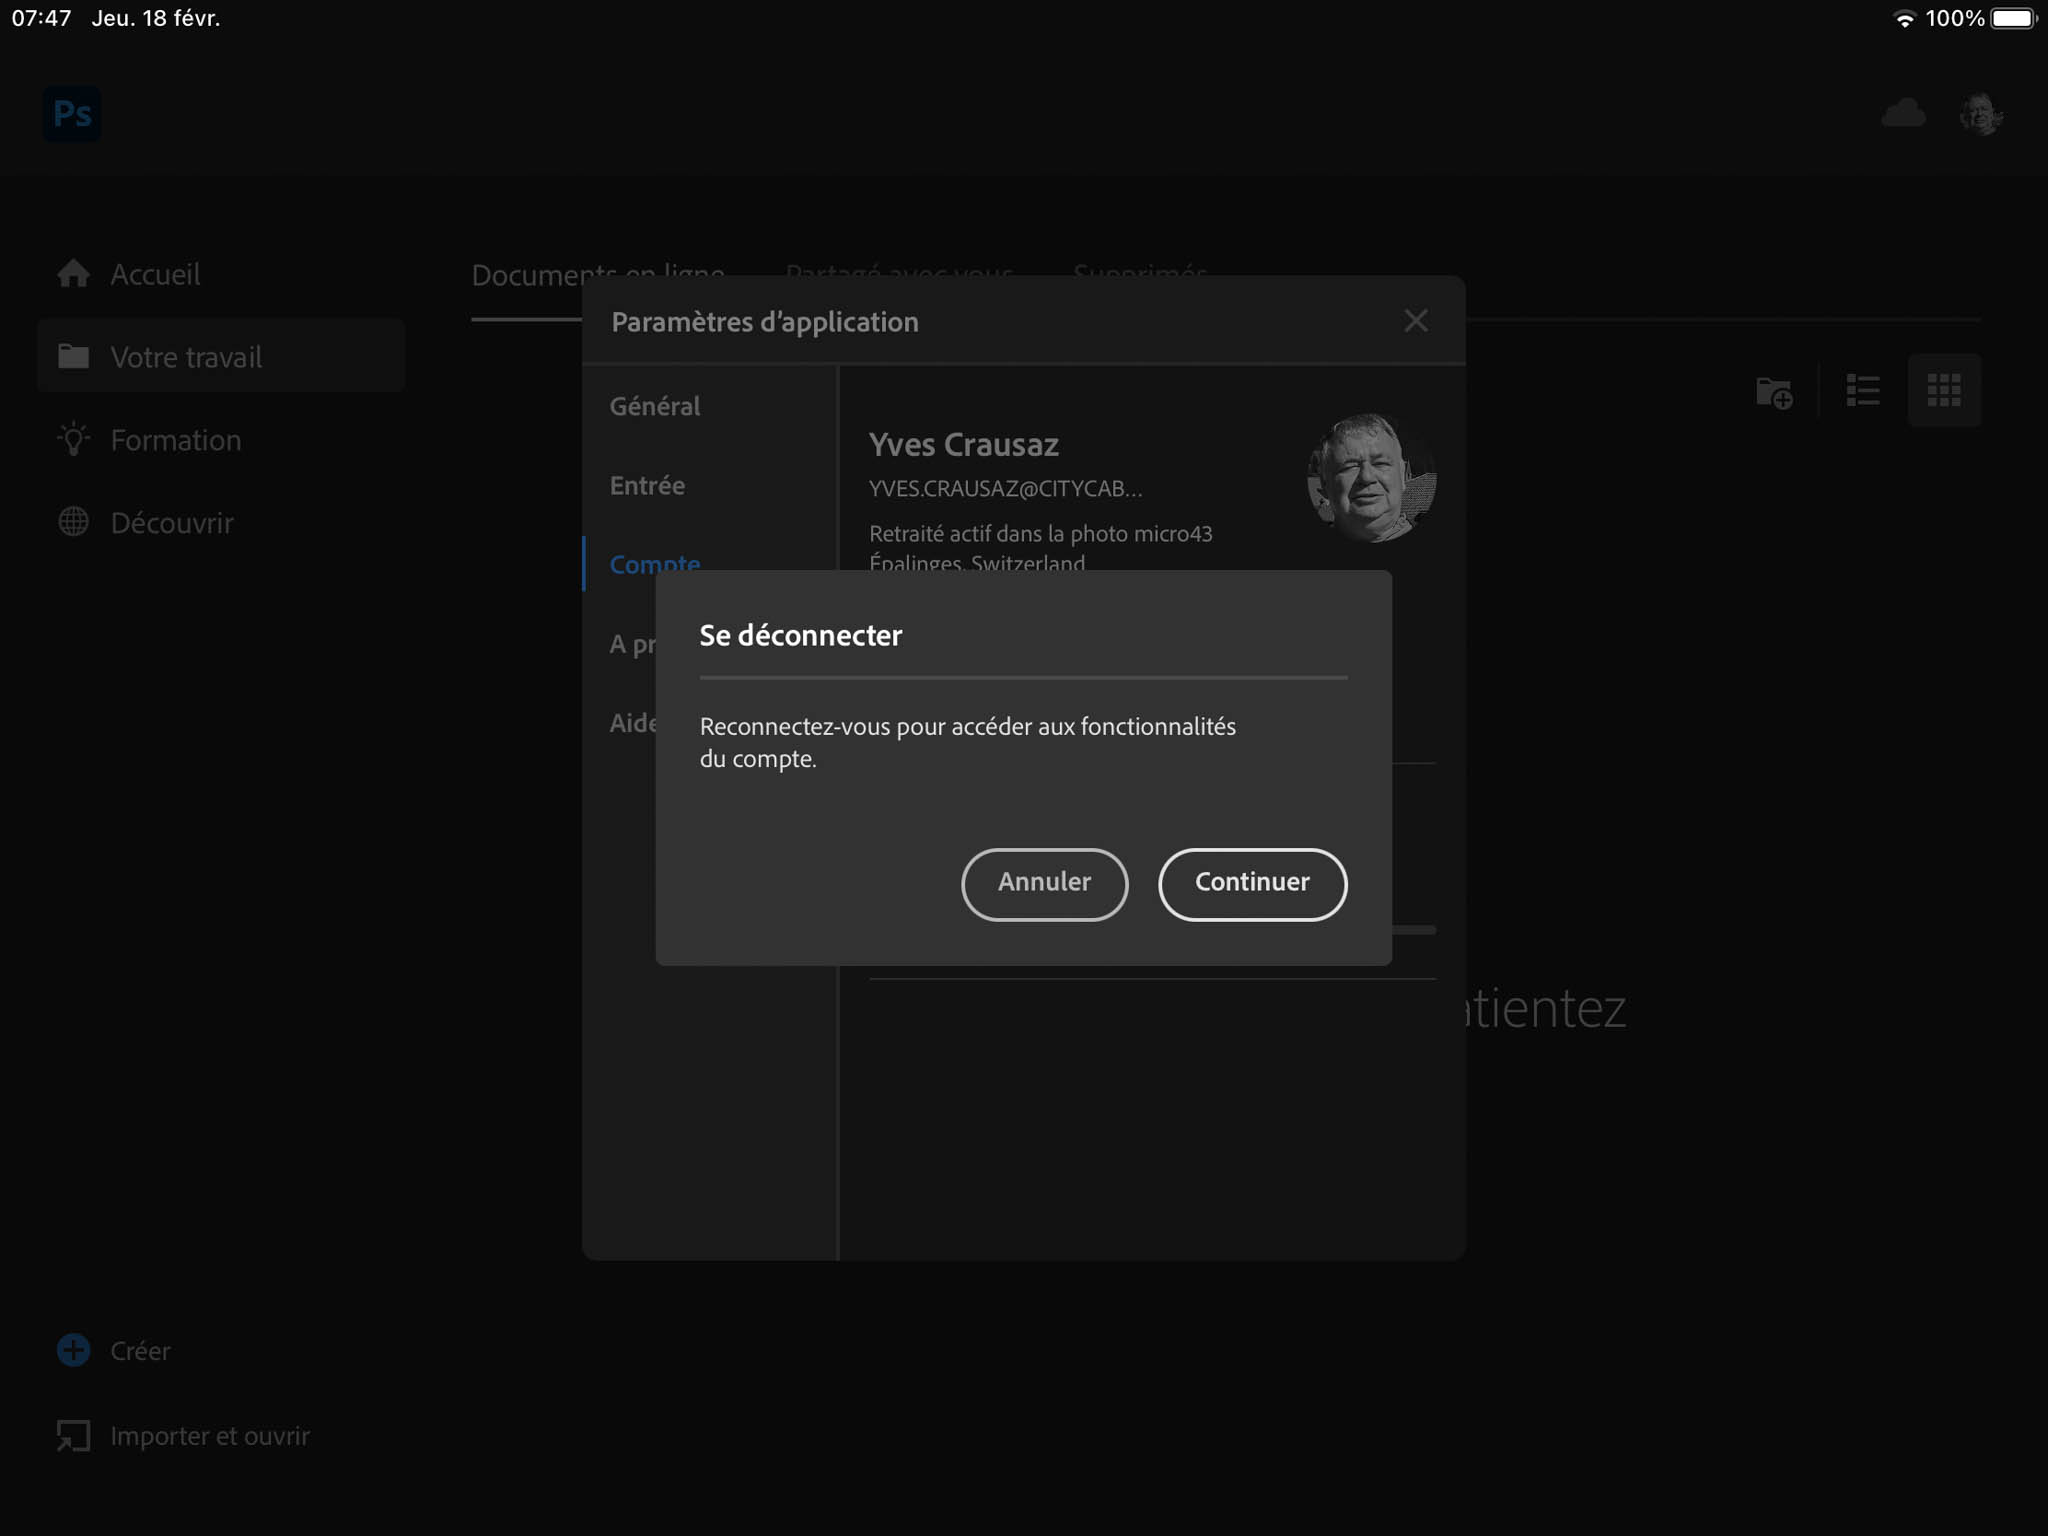Image resolution: width=2048 pixels, height=1536 pixels.
Task: Click the Photoshop Ps logo
Action: (x=72, y=114)
